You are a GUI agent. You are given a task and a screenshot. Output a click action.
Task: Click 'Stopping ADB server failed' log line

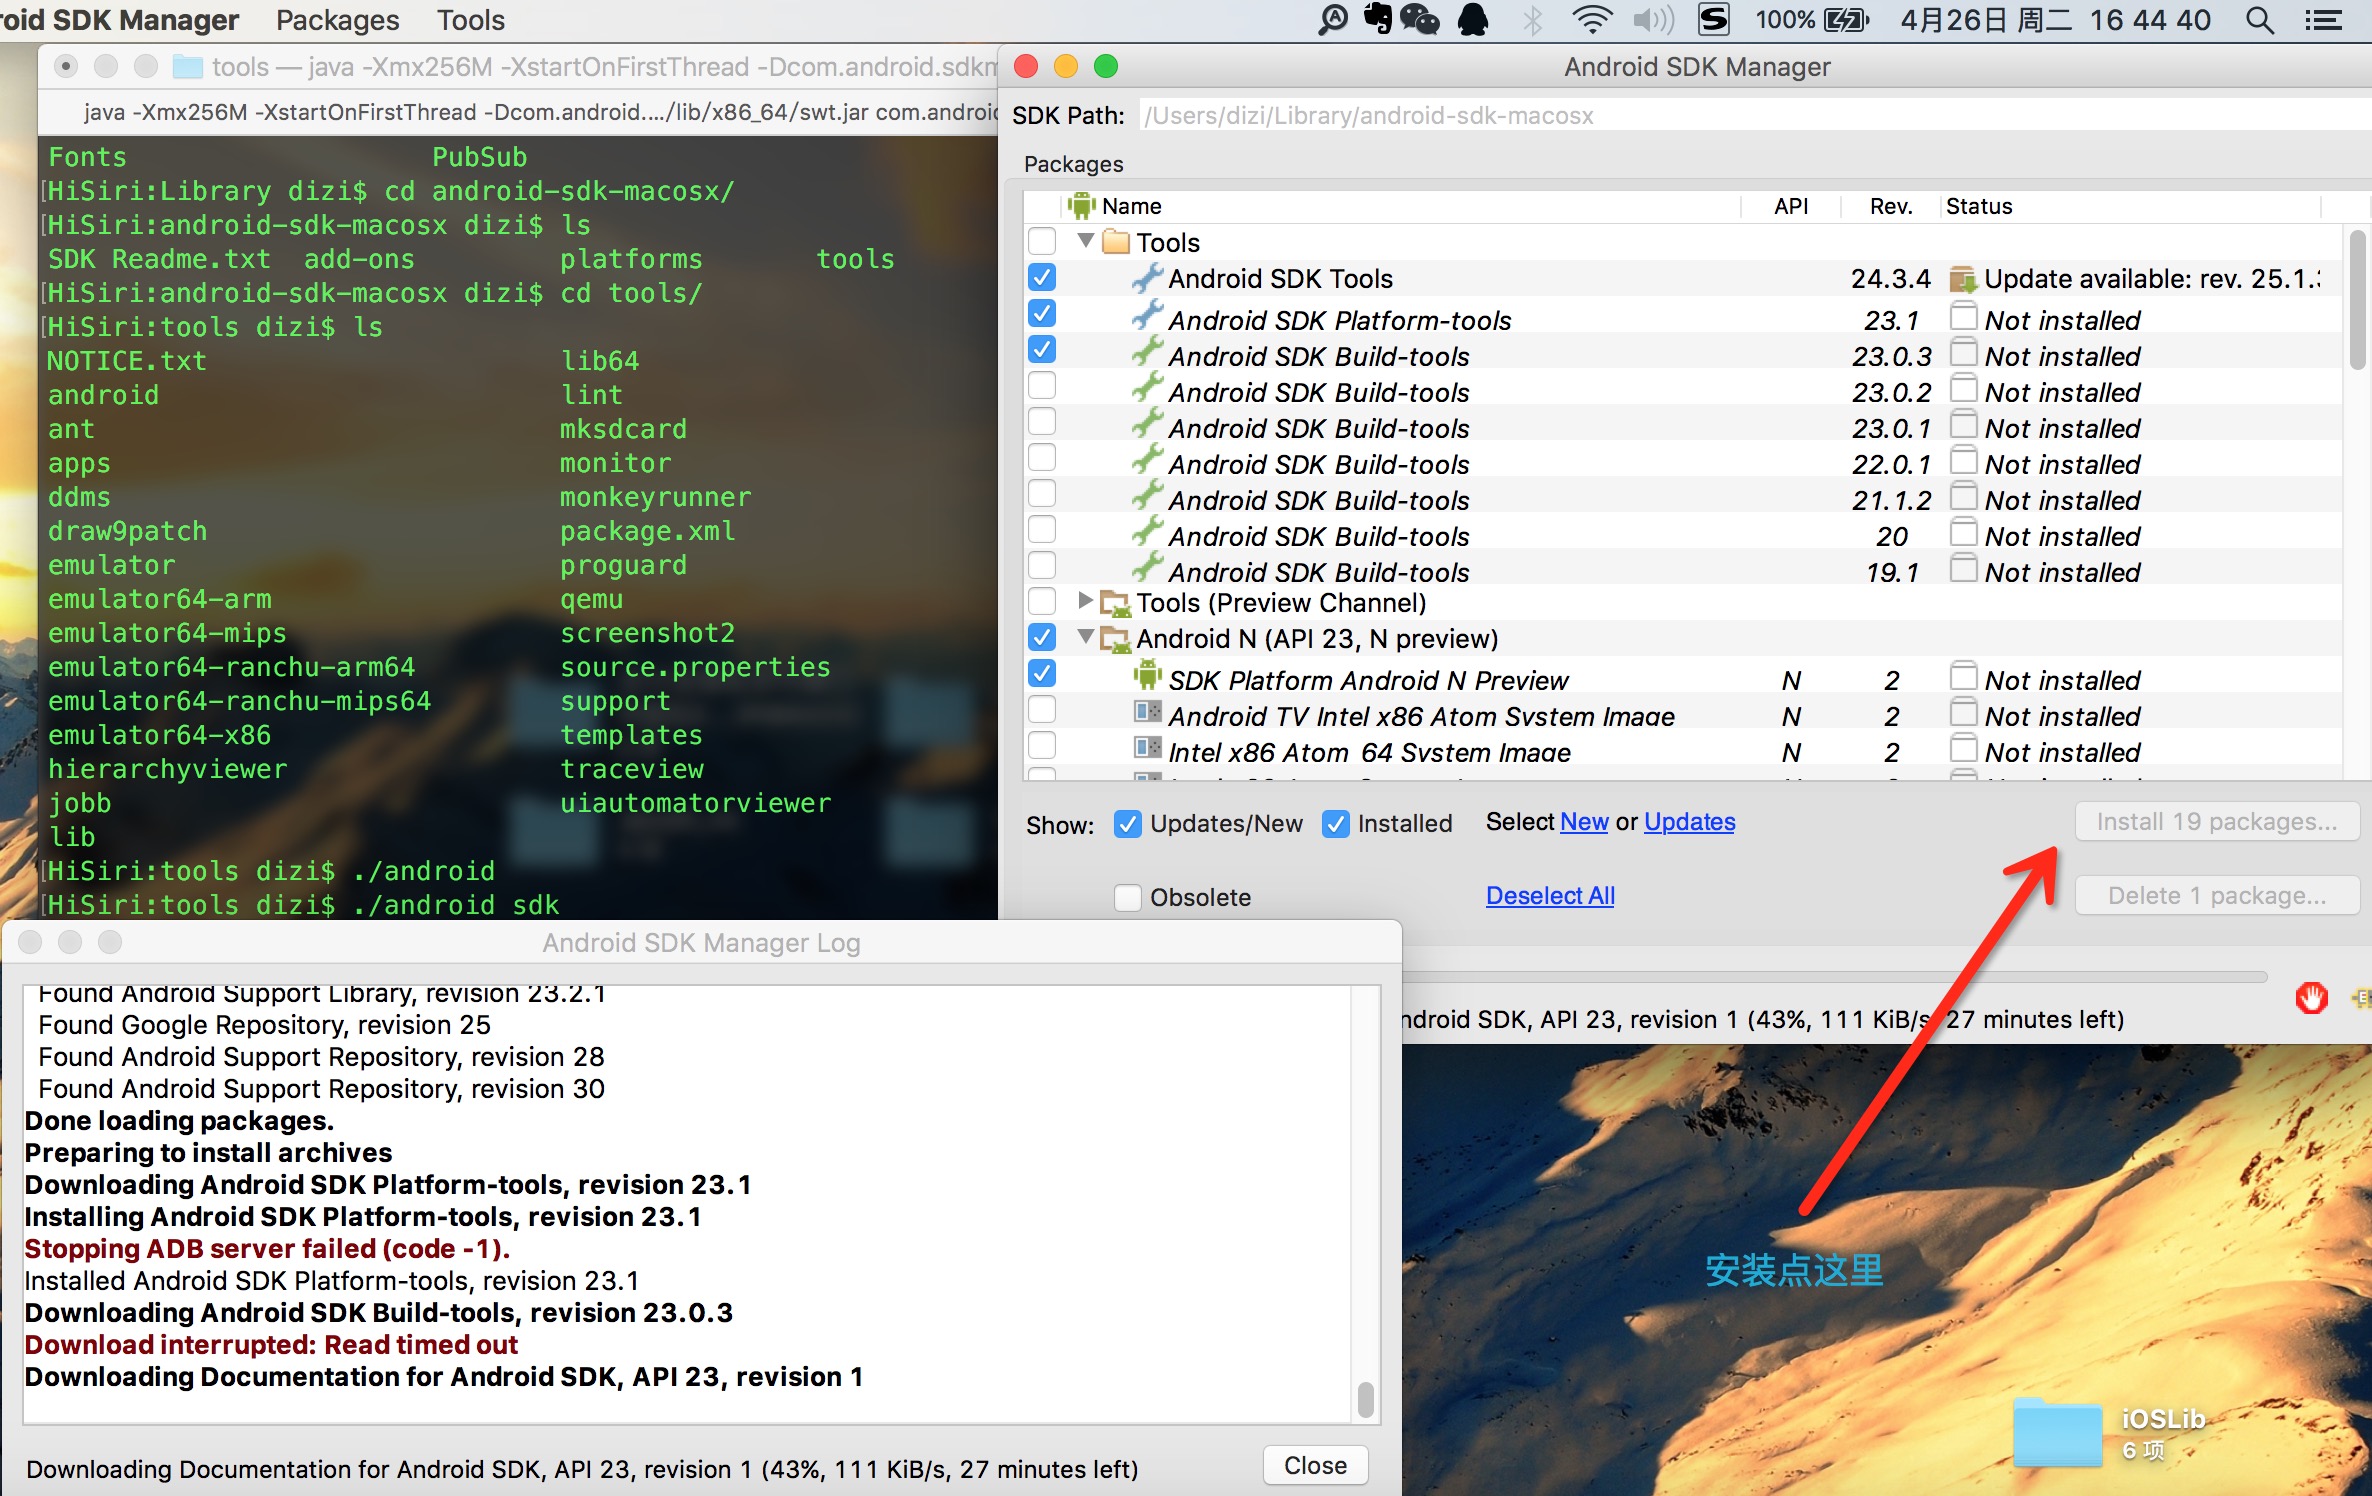click(x=267, y=1249)
